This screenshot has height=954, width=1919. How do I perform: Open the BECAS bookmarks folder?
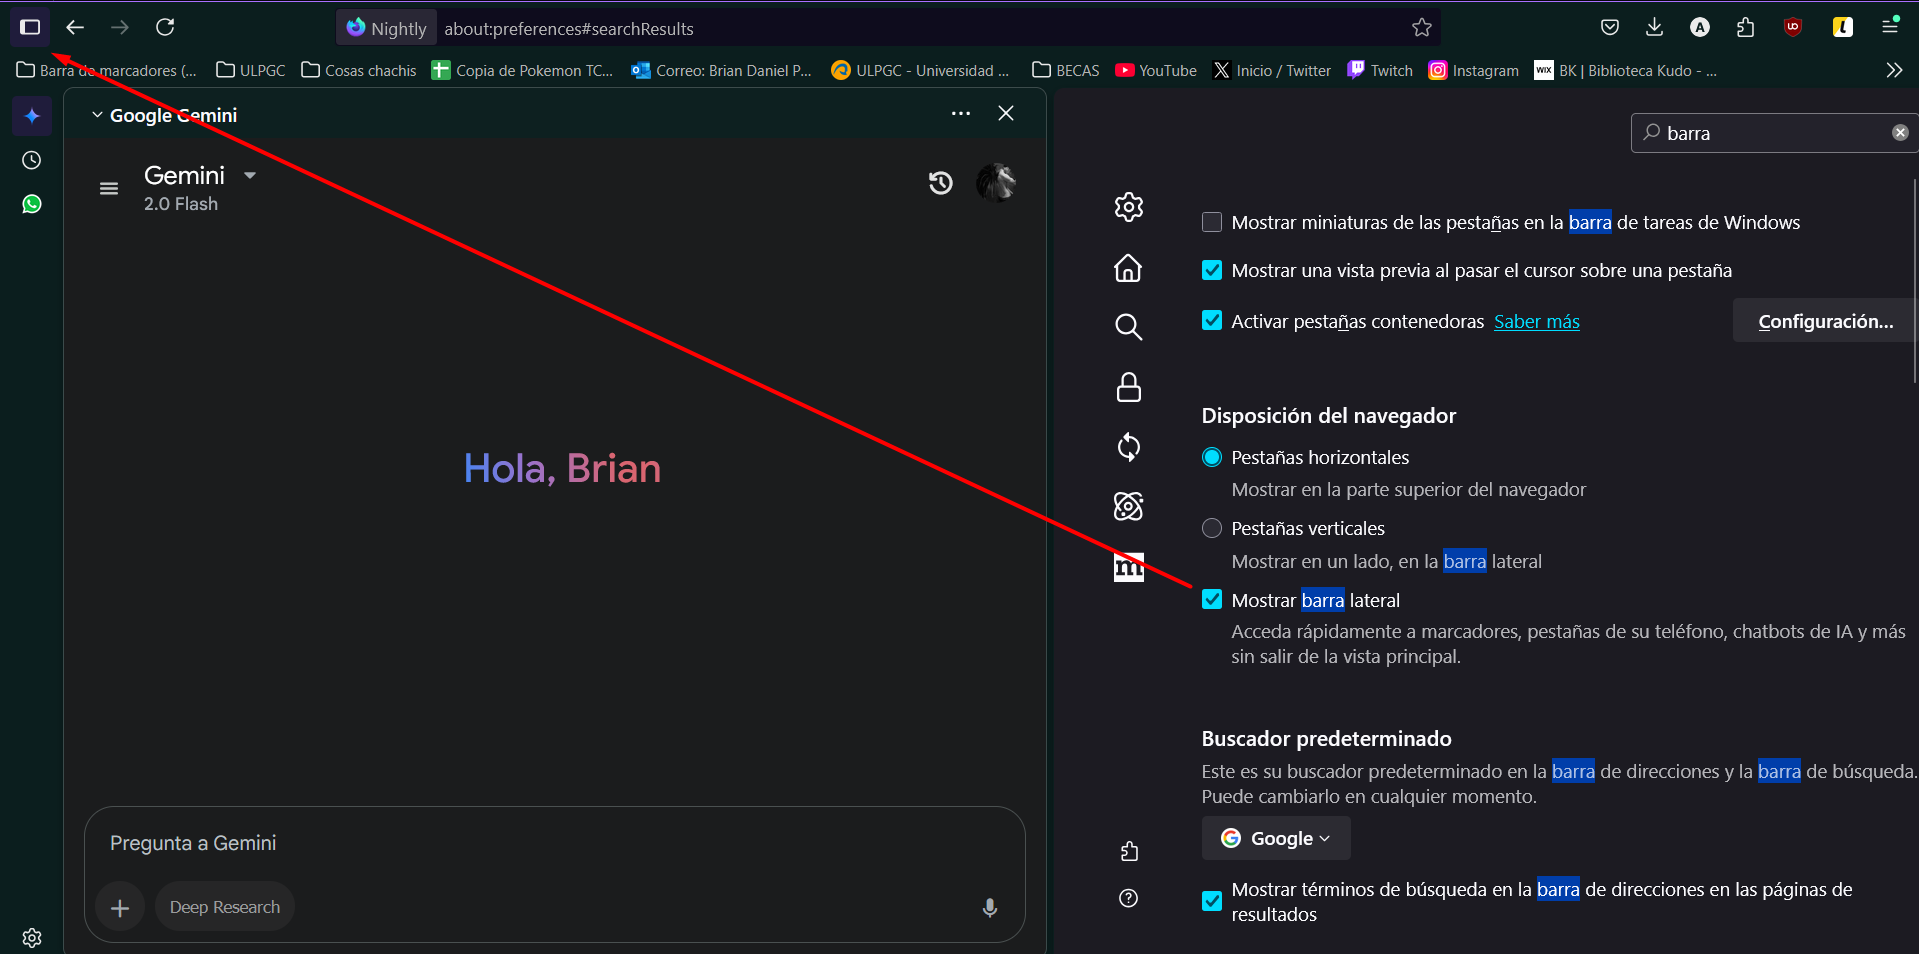pos(1066,70)
